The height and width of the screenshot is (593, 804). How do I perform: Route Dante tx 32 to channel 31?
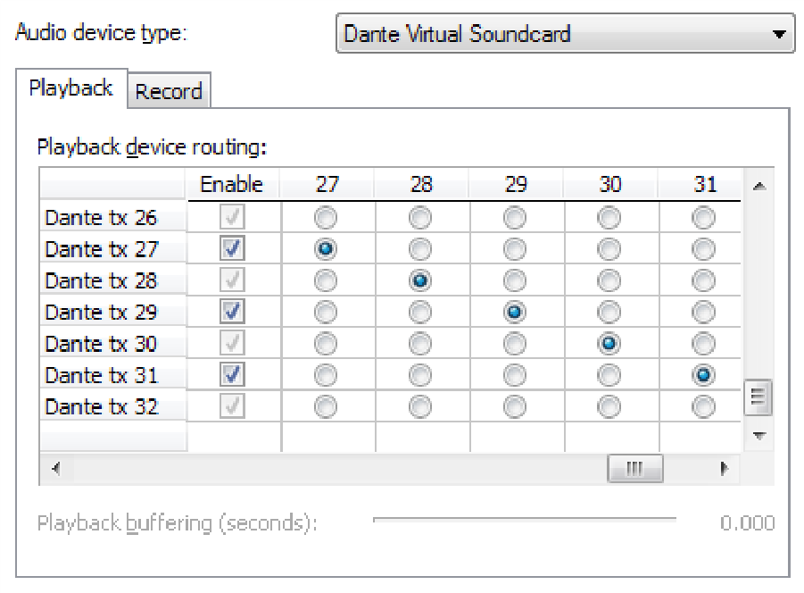(x=704, y=407)
